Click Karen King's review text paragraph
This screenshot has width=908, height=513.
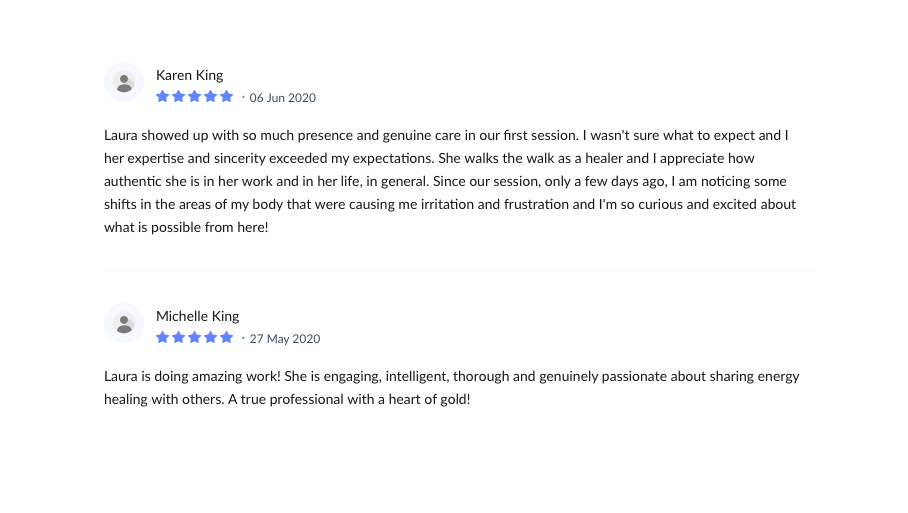coord(450,181)
